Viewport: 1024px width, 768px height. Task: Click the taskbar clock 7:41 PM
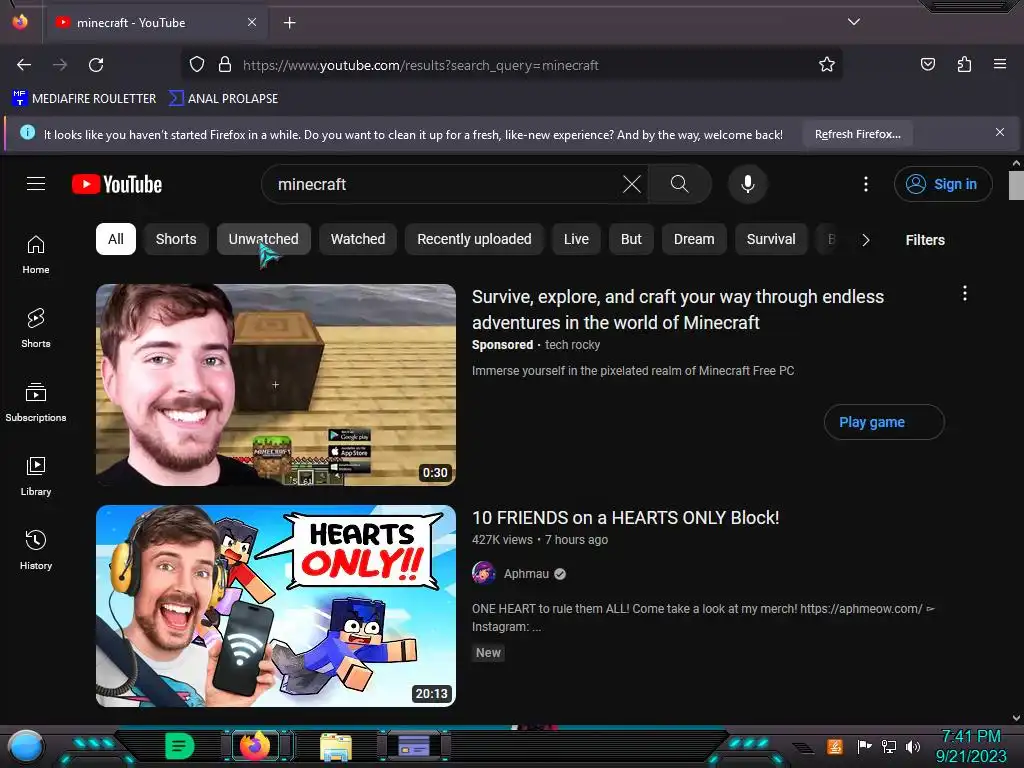971,736
